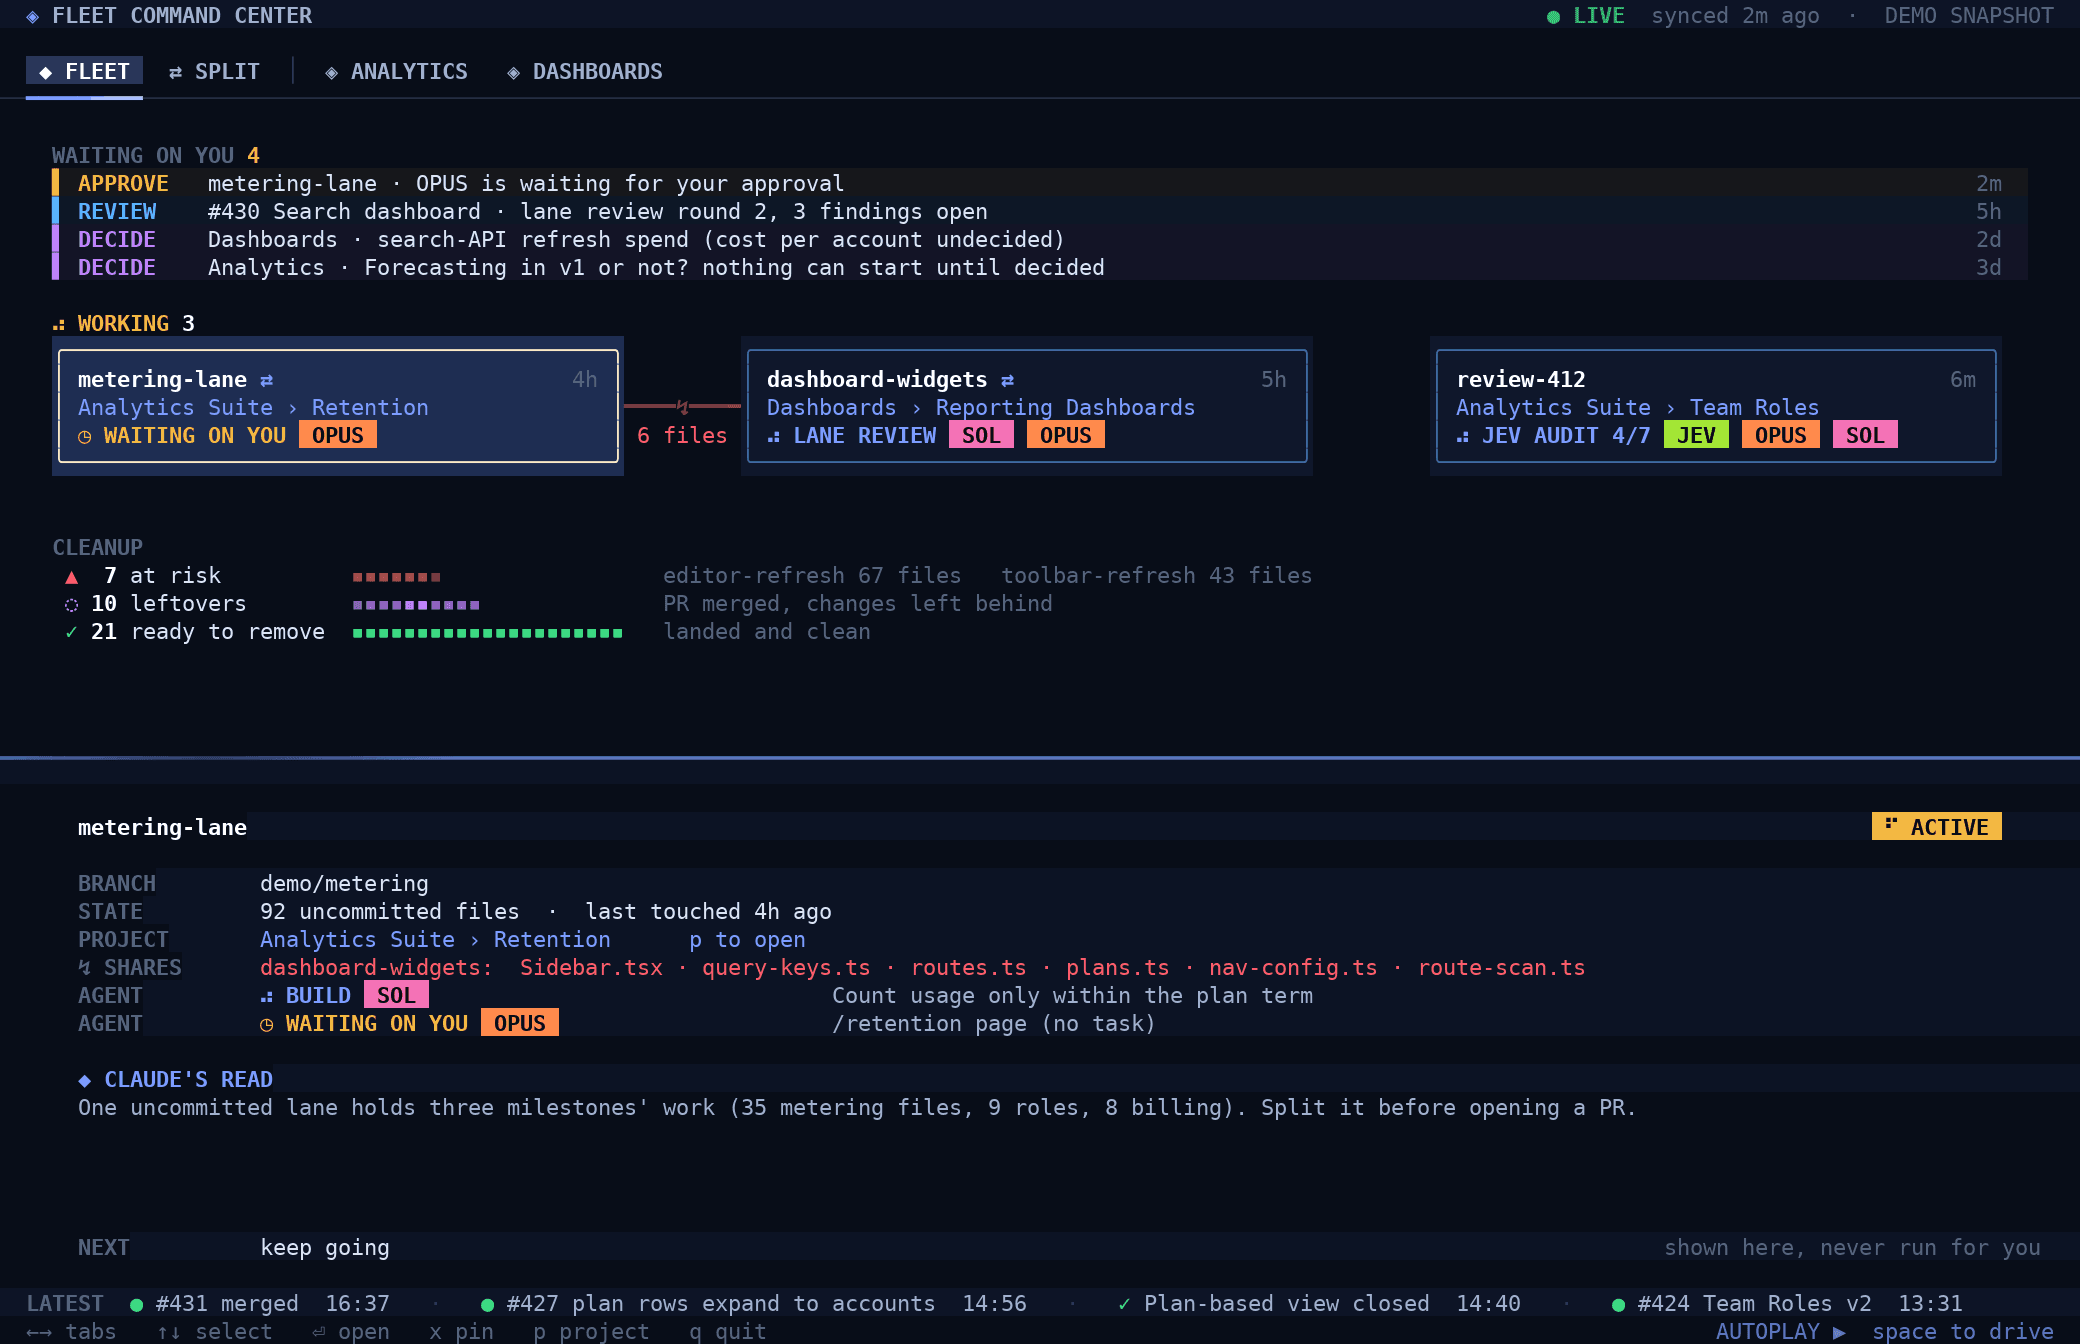Click editor-refresh 67 files entry
The width and height of the screenshot is (2080, 1344).
pos(812,575)
